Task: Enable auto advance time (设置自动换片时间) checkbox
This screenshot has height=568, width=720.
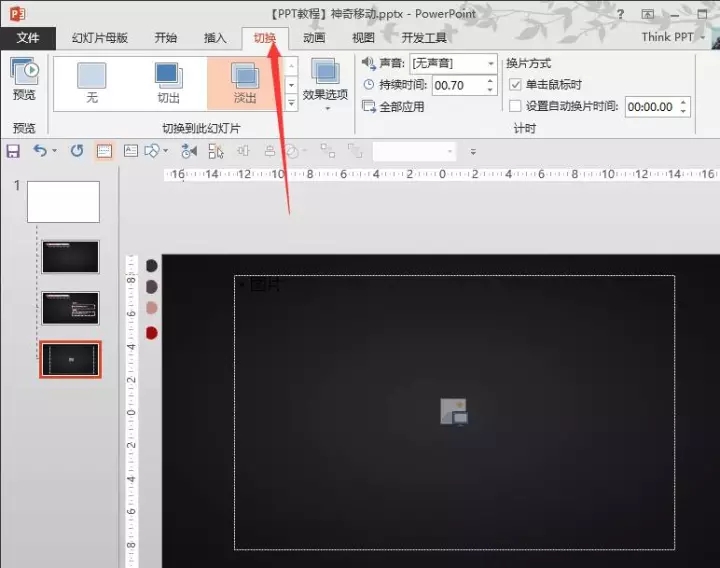Action: pos(516,106)
